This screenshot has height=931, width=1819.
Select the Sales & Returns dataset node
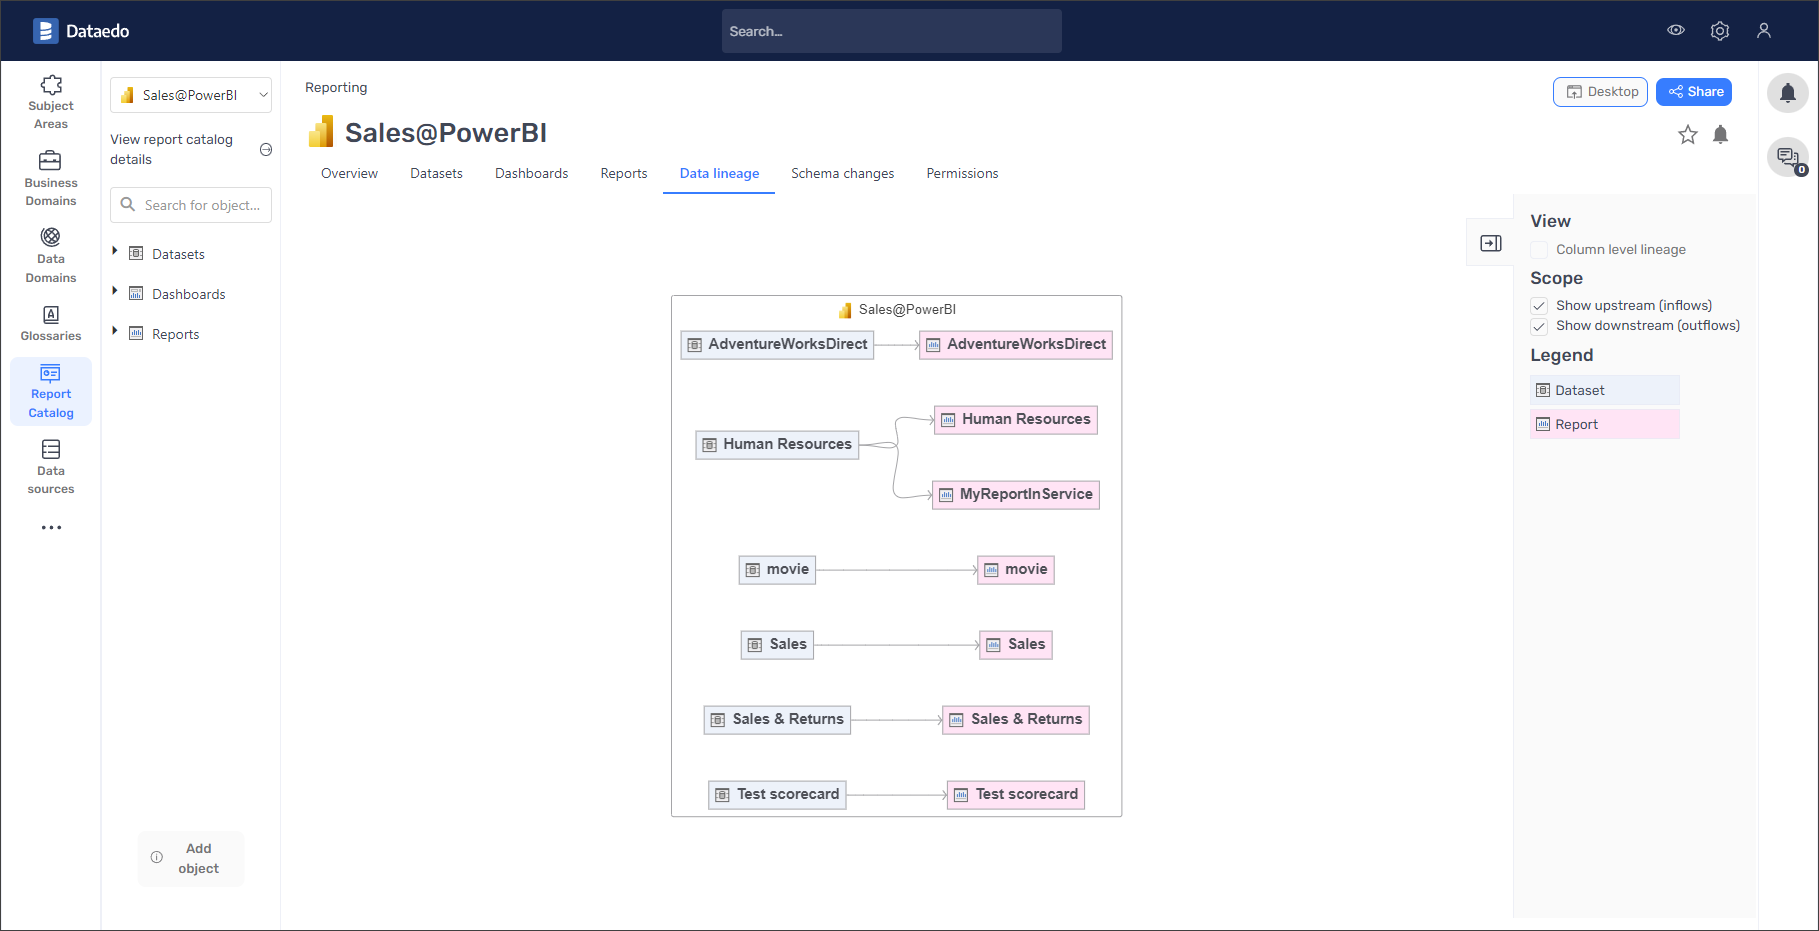(x=777, y=720)
